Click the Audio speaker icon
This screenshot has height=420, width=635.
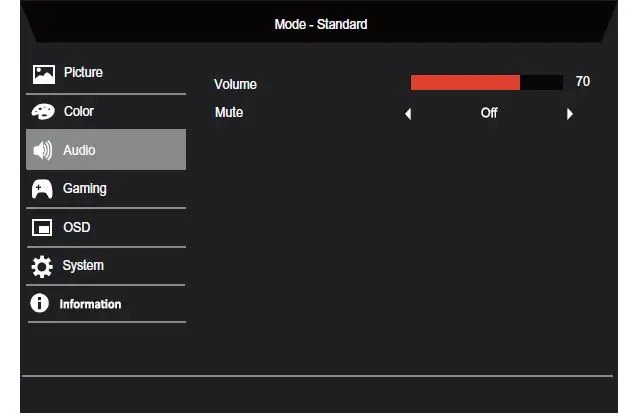(43, 150)
